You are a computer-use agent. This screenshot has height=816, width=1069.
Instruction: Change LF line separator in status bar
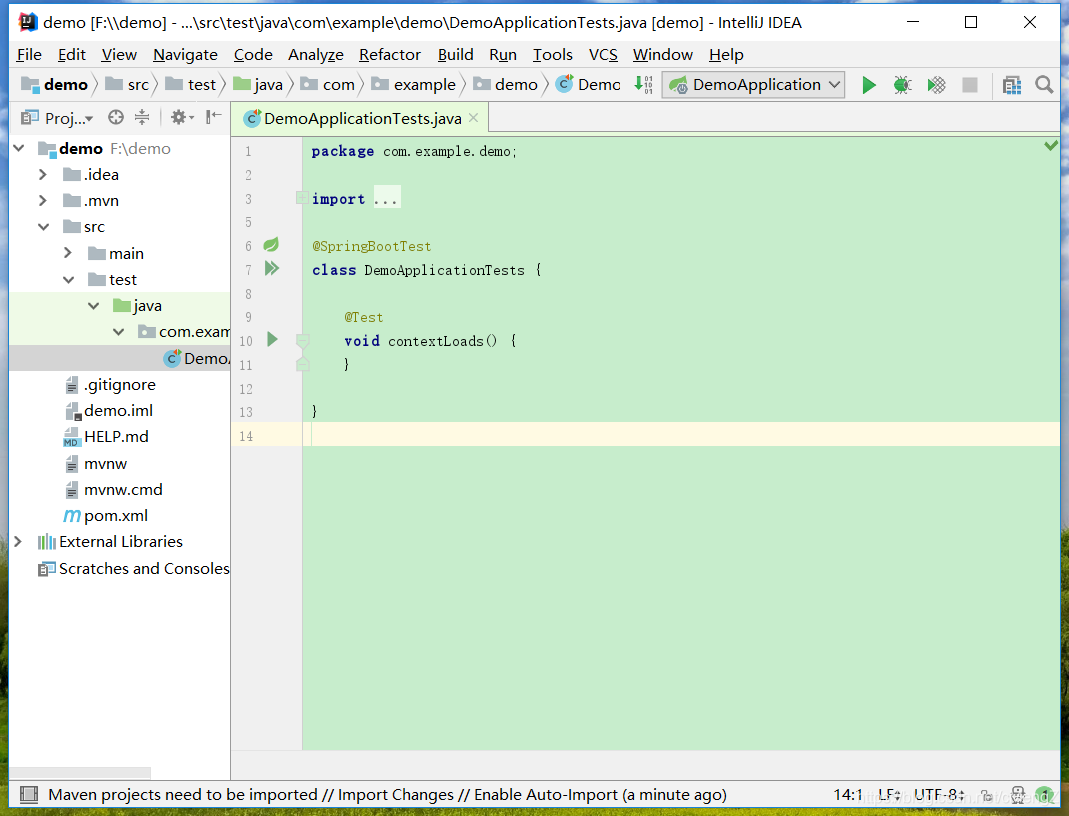pos(890,795)
